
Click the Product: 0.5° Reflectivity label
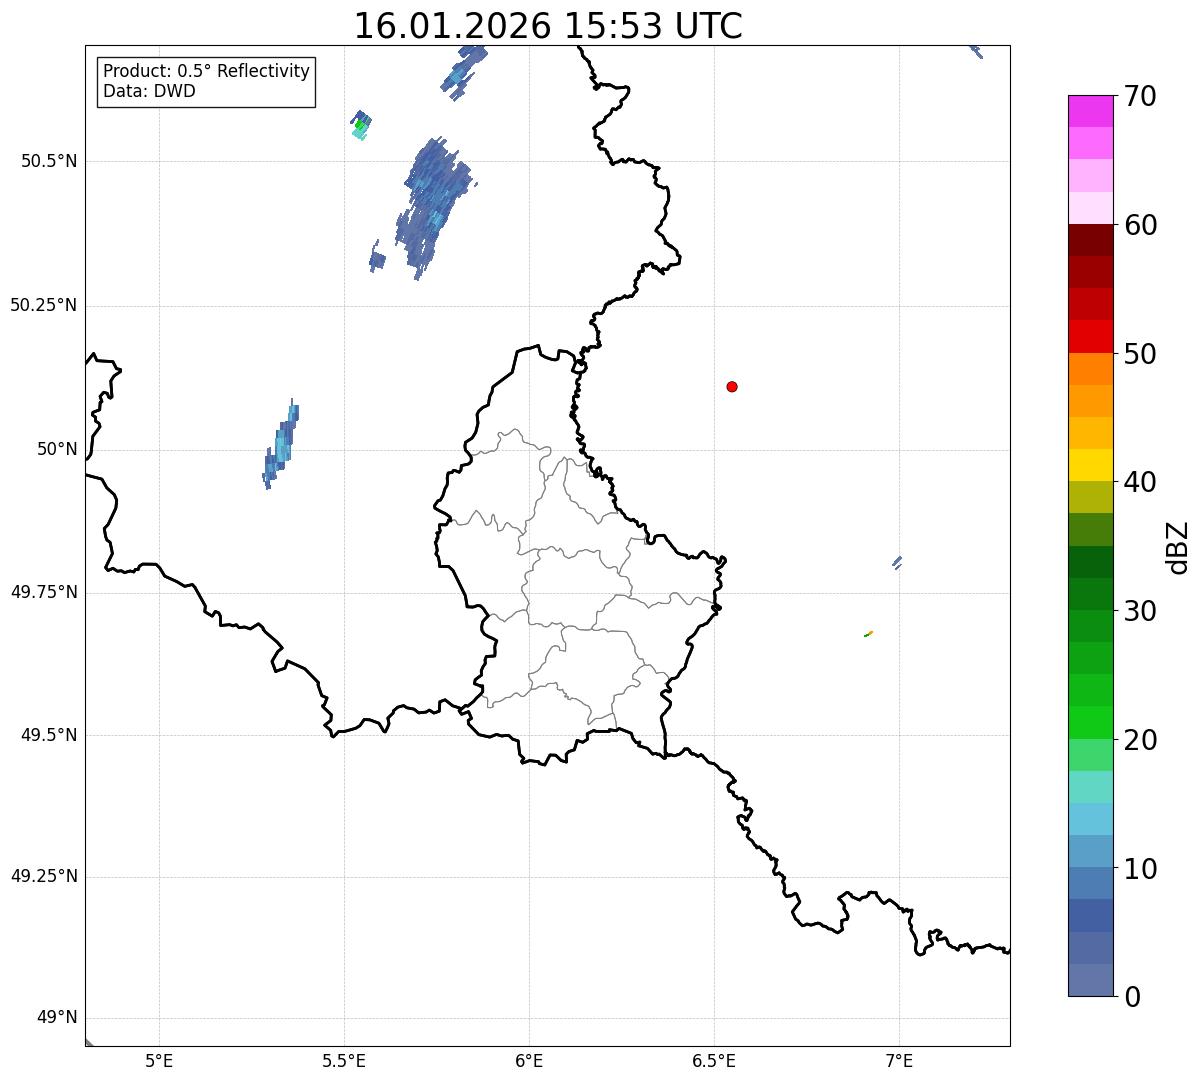[x=207, y=71]
